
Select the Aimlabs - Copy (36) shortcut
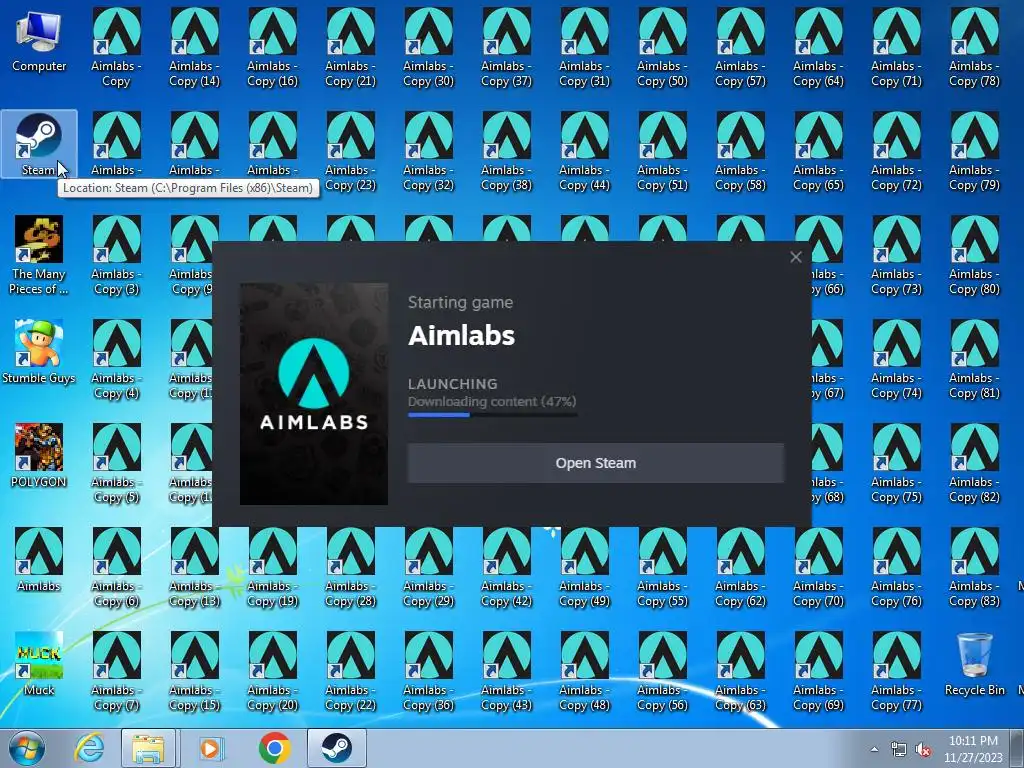click(428, 671)
